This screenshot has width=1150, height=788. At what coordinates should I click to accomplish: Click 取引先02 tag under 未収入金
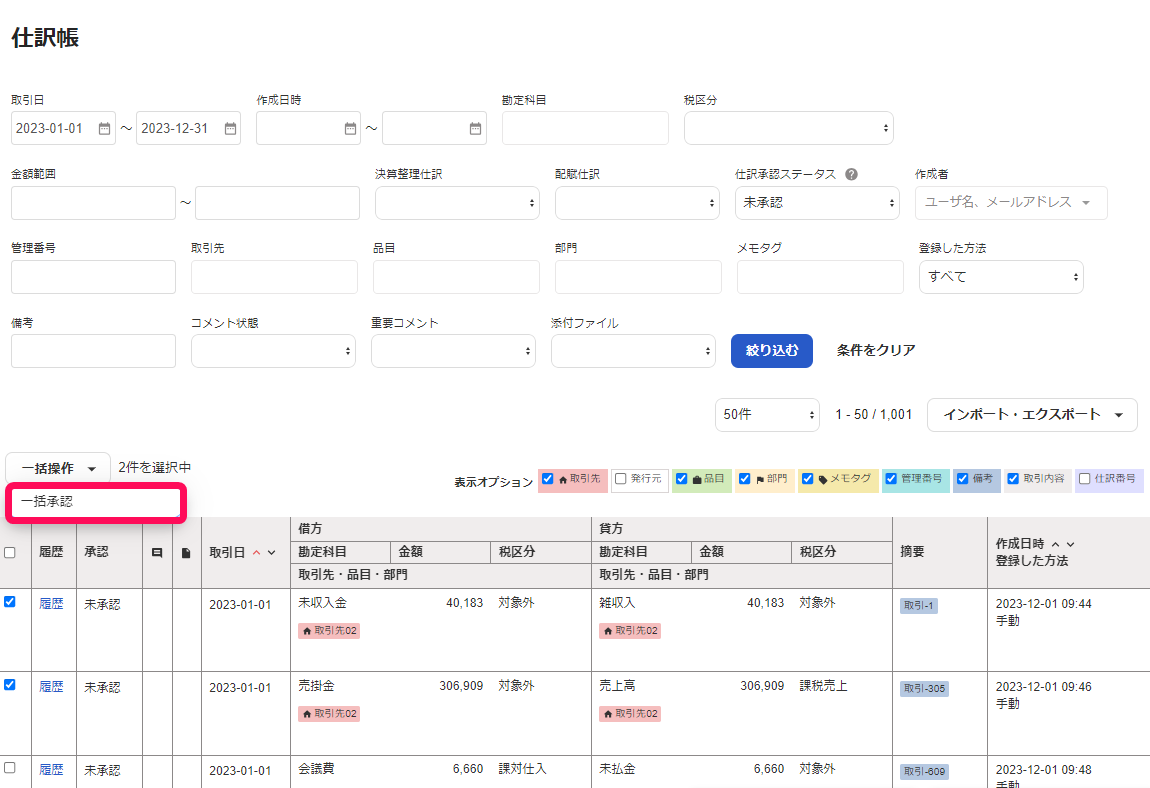coord(329,631)
